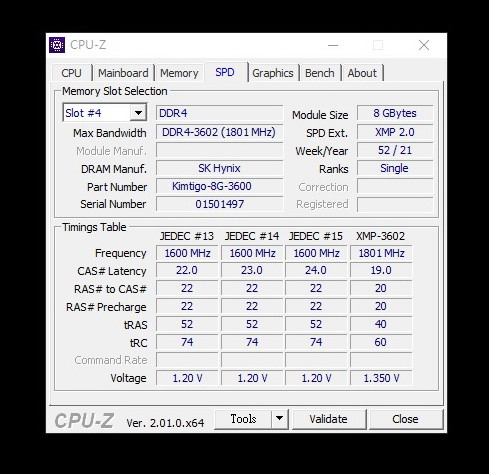
Task: Close the CPU-Z window with the X
Action: tap(424, 45)
